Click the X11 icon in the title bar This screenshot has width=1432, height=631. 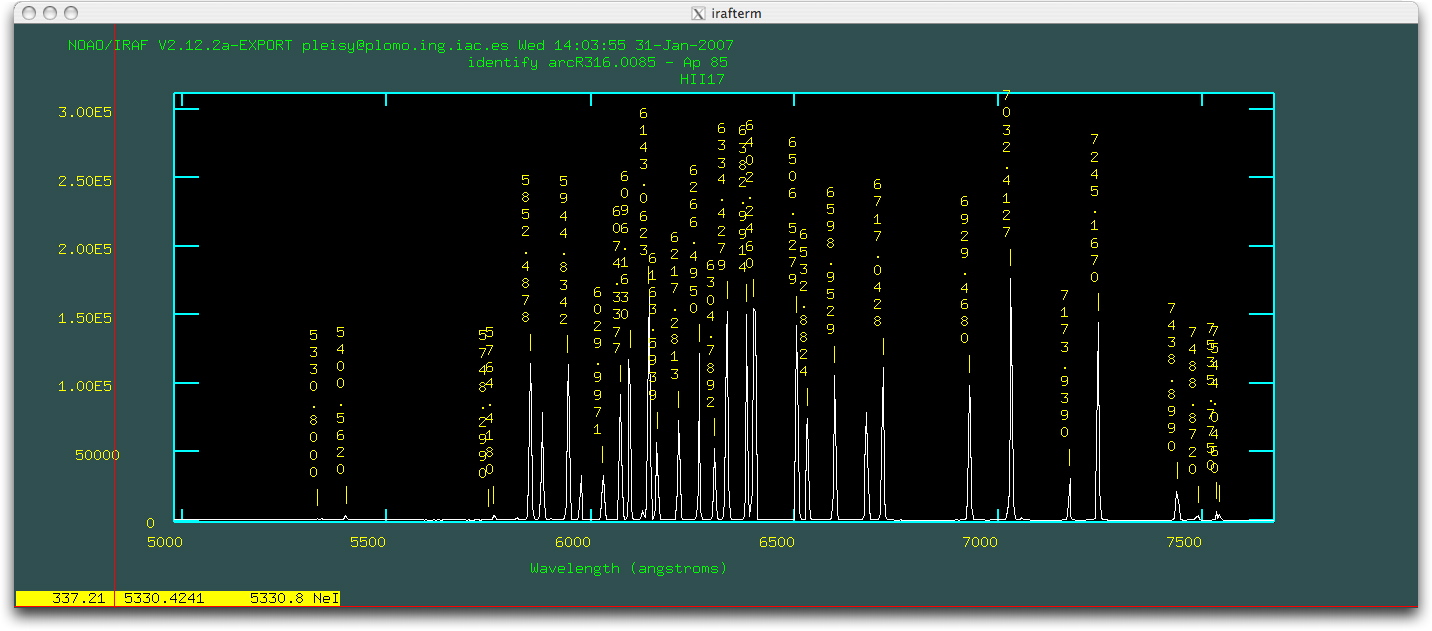[x=698, y=13]
